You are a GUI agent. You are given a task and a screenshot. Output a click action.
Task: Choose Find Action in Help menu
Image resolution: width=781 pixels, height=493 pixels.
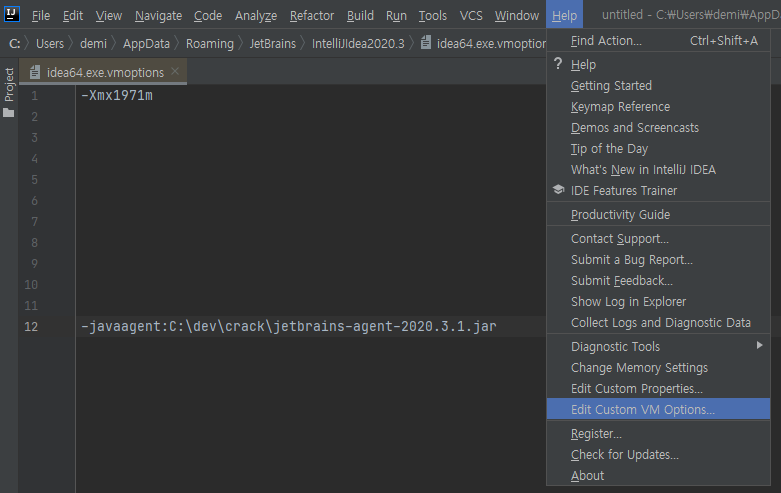point(658,41)
